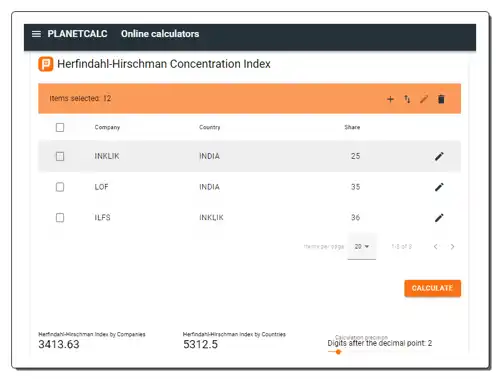The height and width of the screenshot is (379, 500).
Task: Toggle the checkbox for the INKLIK row
Action: point(60,156)
